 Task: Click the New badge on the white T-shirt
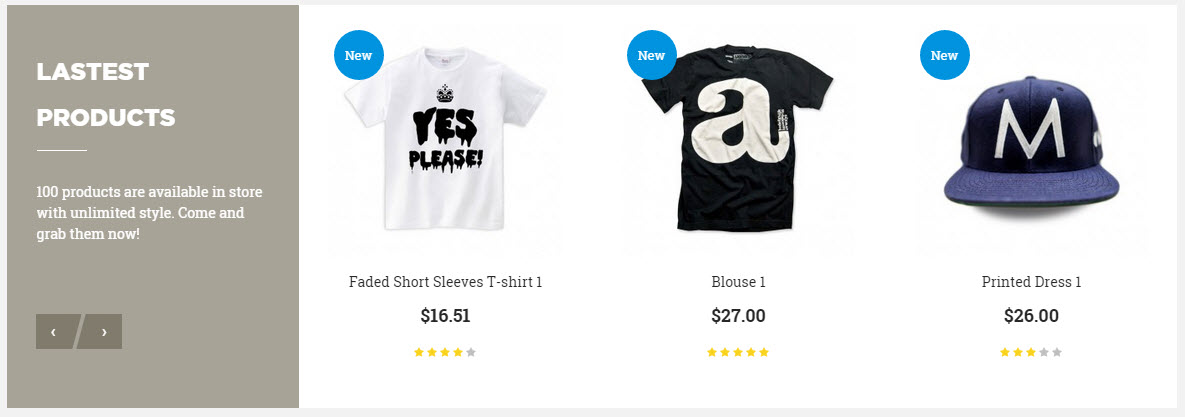coord(358,55)
